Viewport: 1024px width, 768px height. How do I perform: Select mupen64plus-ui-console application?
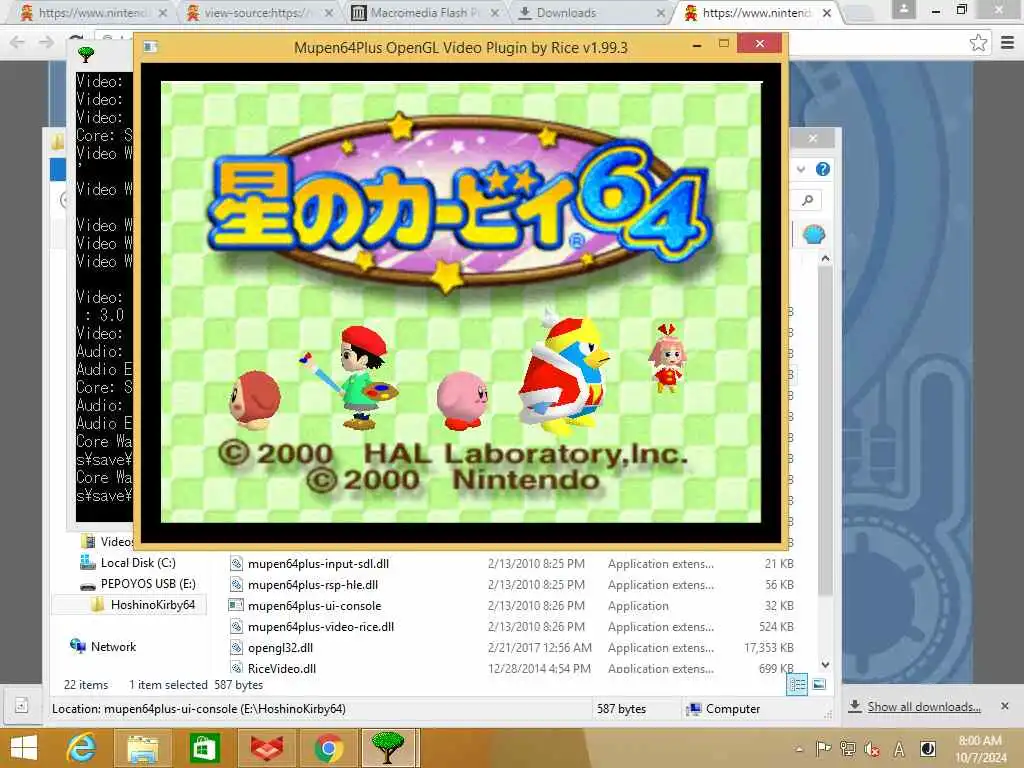314,605
